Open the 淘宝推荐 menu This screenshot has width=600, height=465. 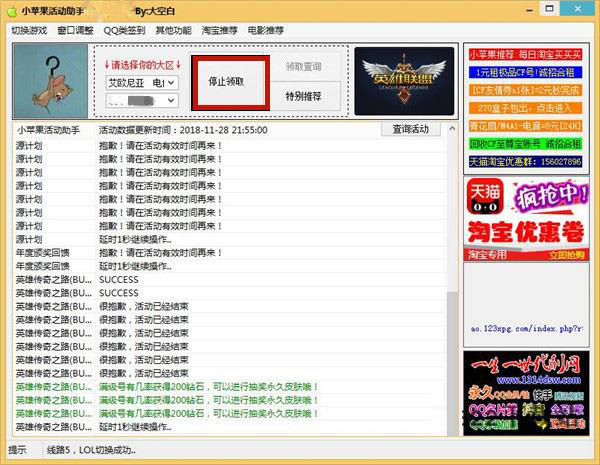pyautogui.click(x=220, y=30)
